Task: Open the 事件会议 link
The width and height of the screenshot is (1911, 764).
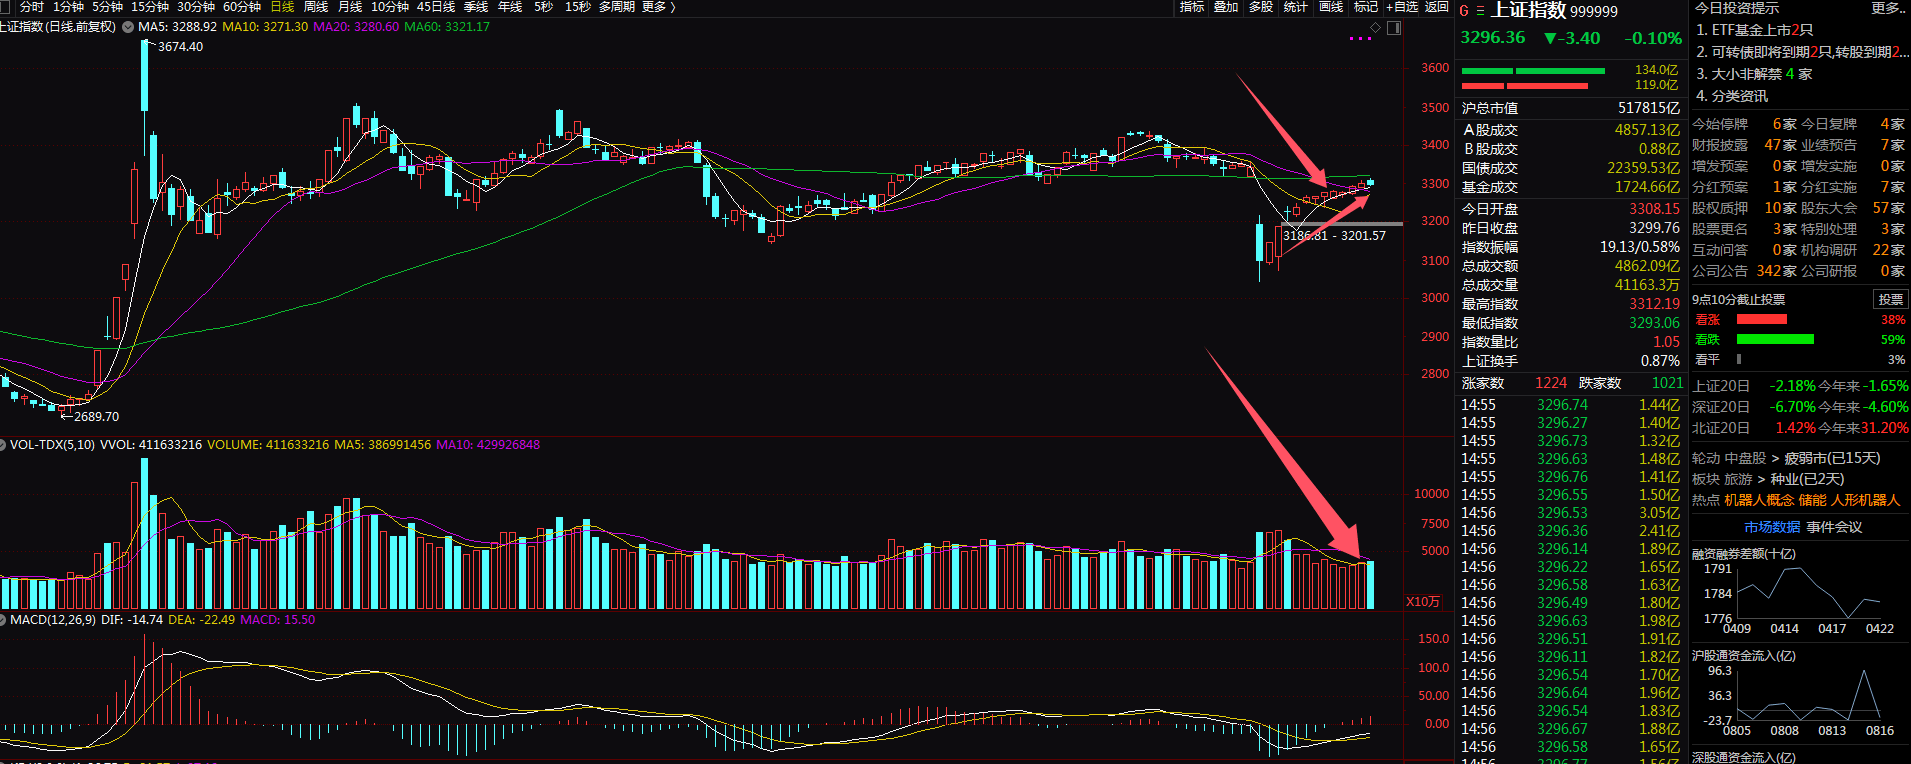Action: tap(1834, 527)
